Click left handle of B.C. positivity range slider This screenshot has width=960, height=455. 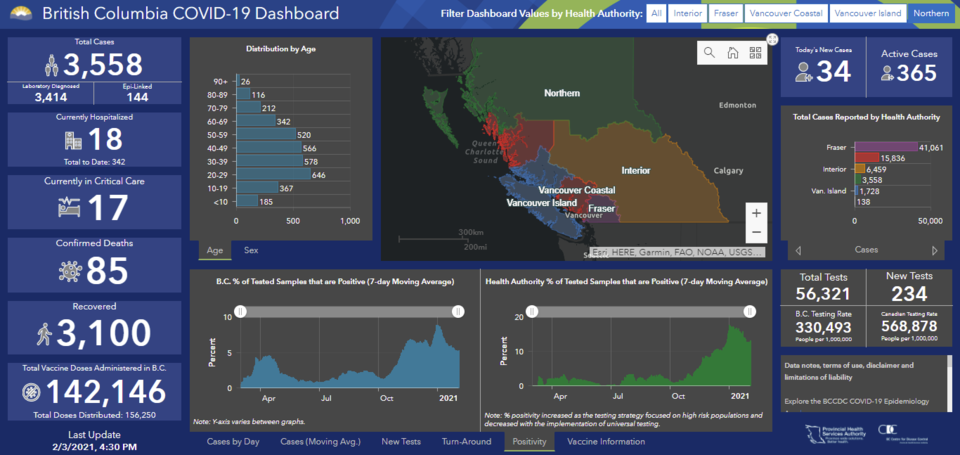[242, 312]
